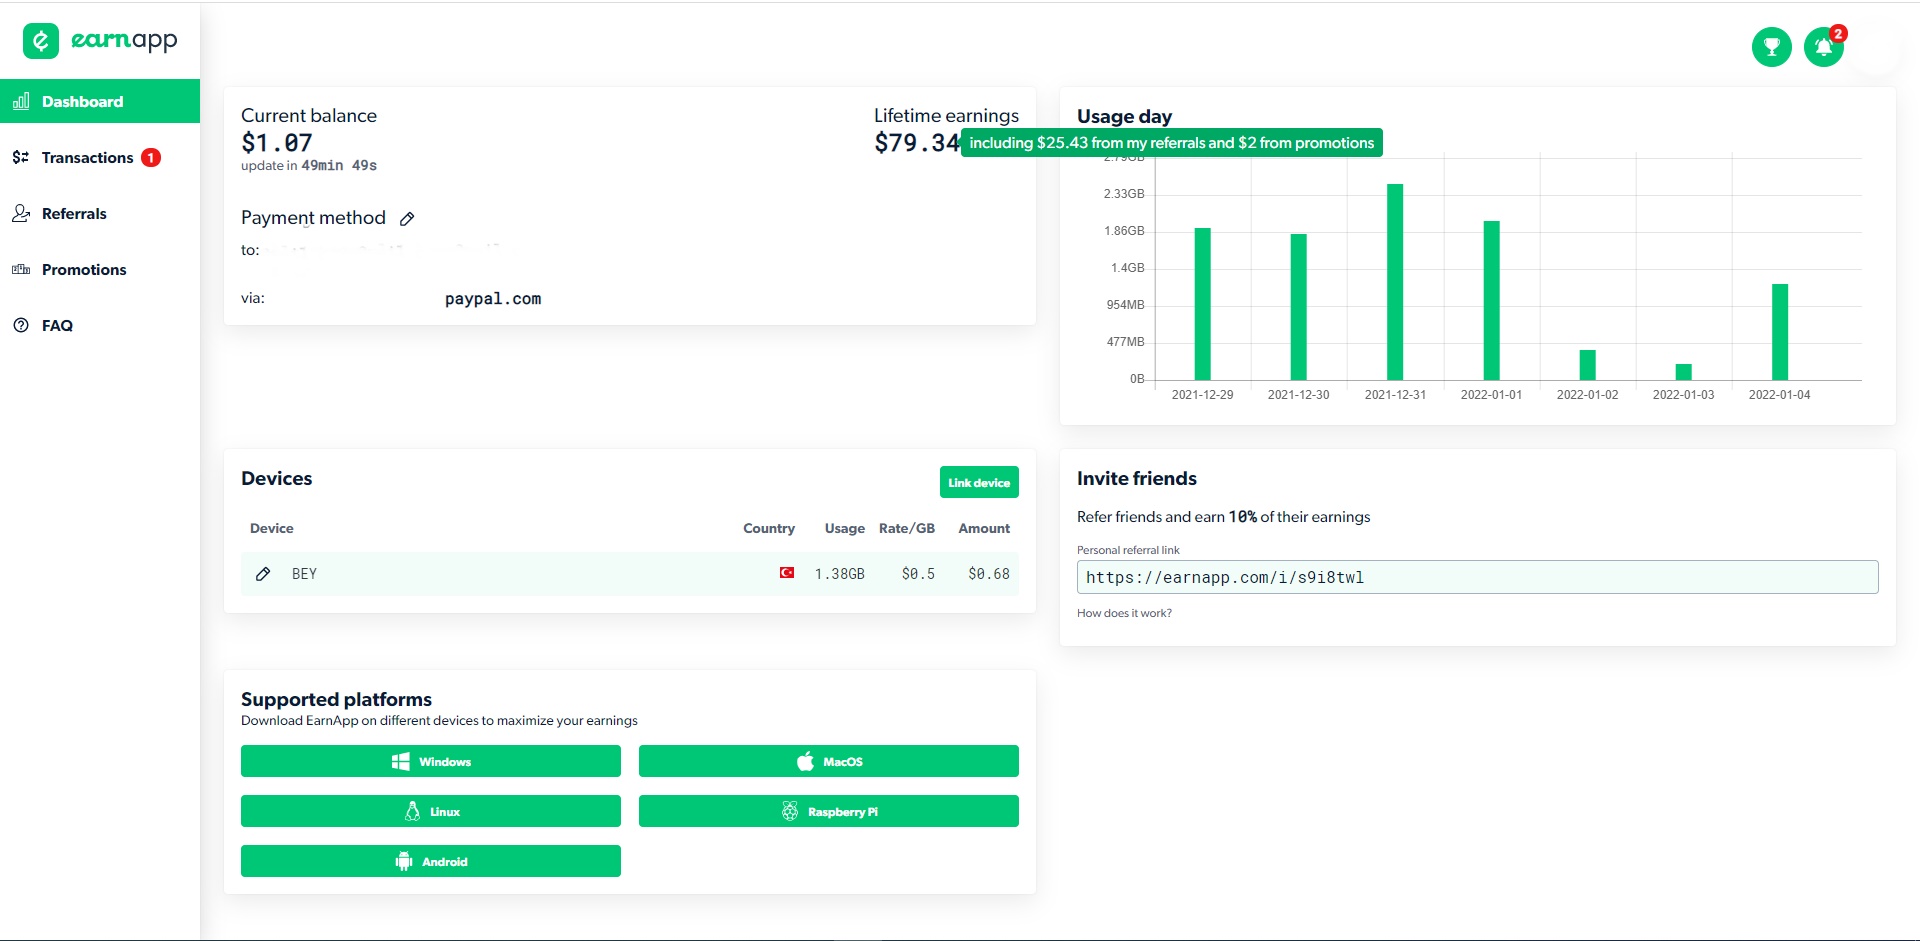
Task: Click the trophy icon in top bar
Action: pyautogui.click(x=1771, y=47)
